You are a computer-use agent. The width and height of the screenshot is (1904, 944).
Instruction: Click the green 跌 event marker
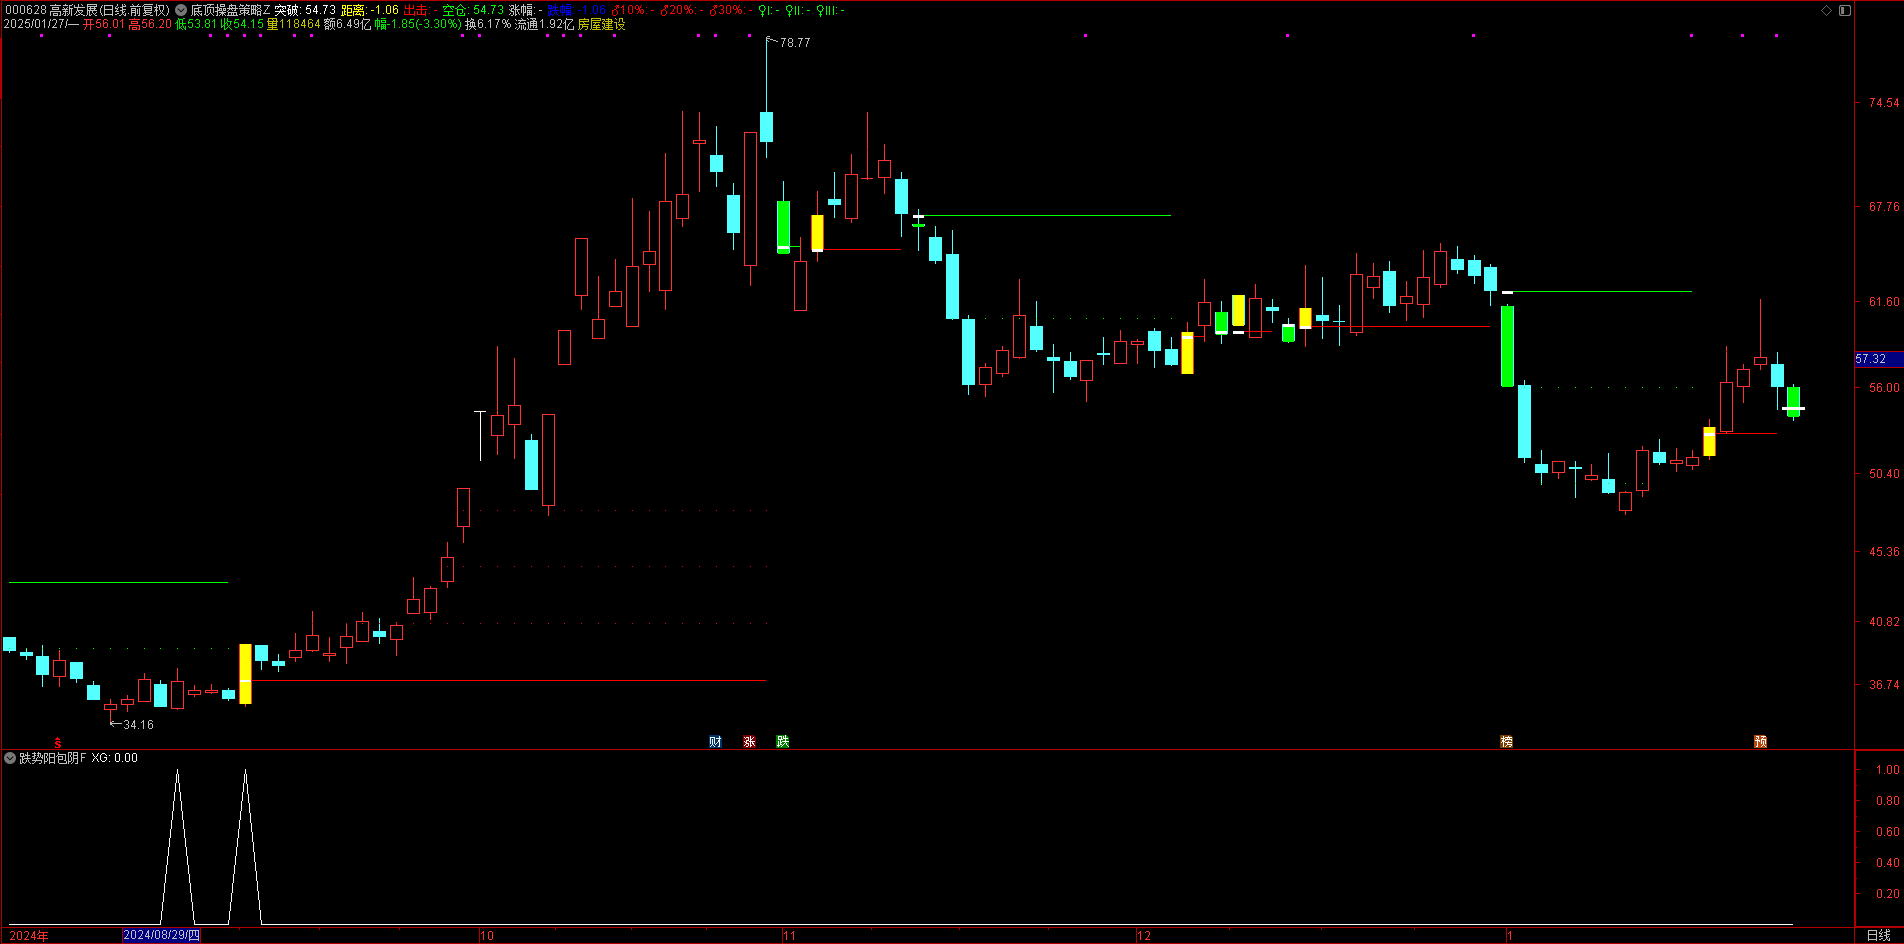(x=783, y=741)
